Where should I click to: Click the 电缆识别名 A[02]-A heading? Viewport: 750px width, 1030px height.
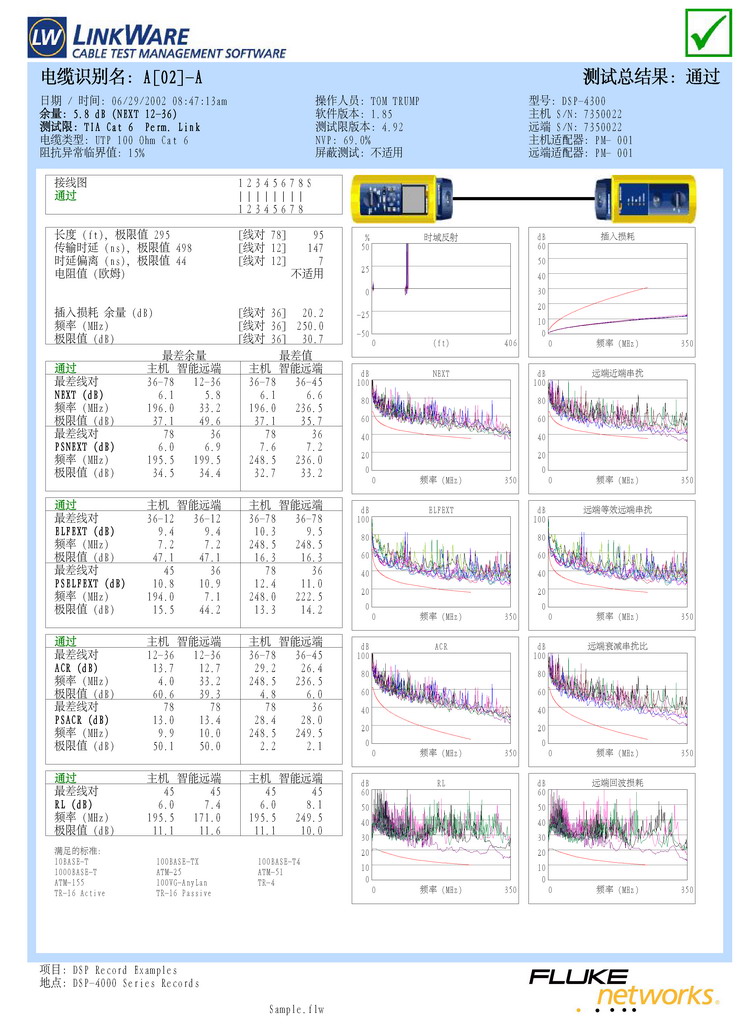[x=122, y=77]
